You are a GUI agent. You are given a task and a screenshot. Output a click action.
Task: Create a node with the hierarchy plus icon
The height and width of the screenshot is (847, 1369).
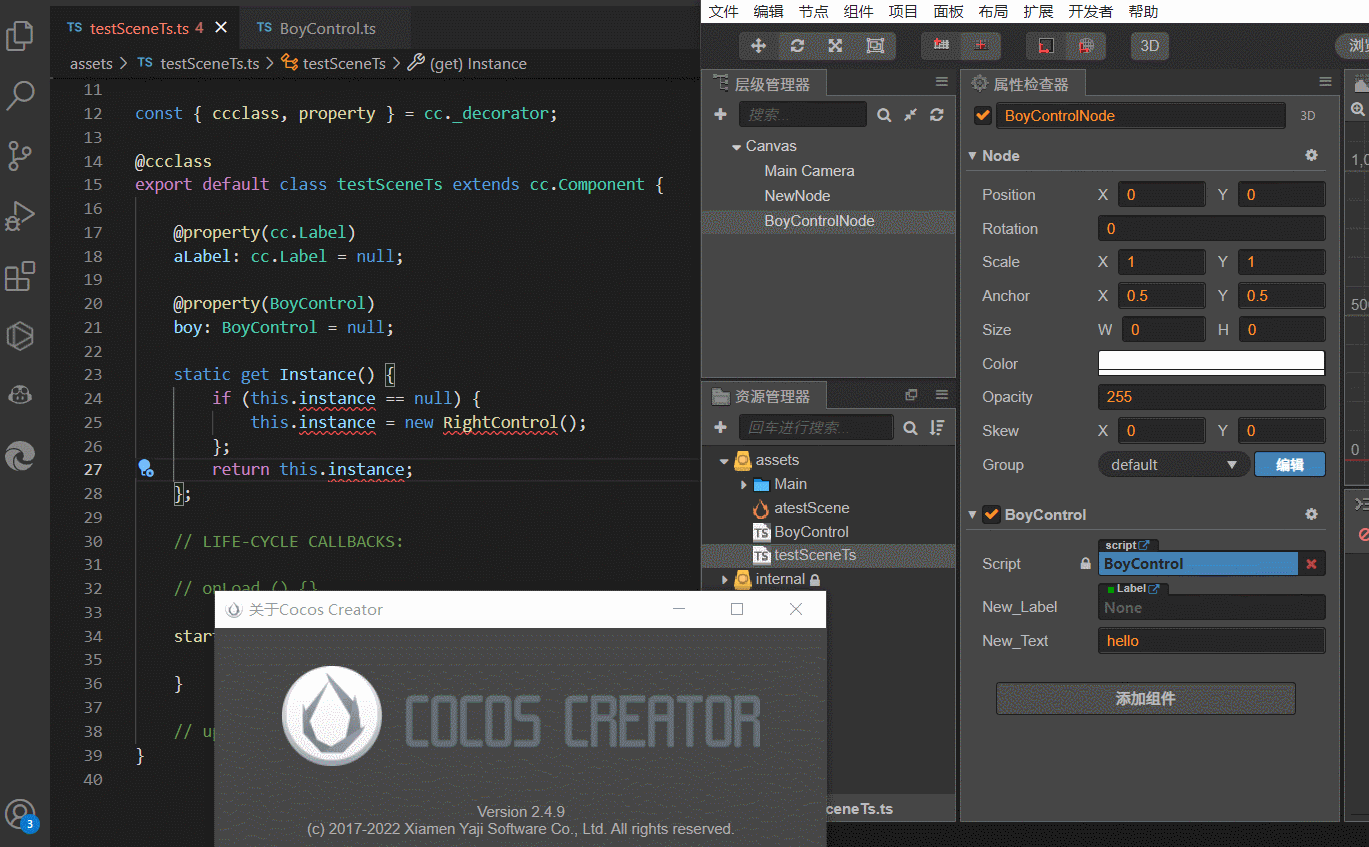(x=720, y=115)
